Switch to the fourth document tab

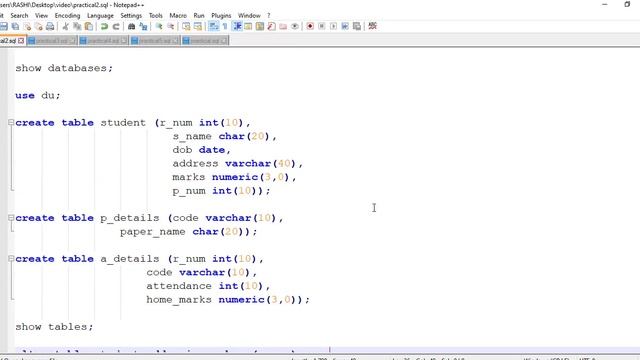tap(155, 41)
